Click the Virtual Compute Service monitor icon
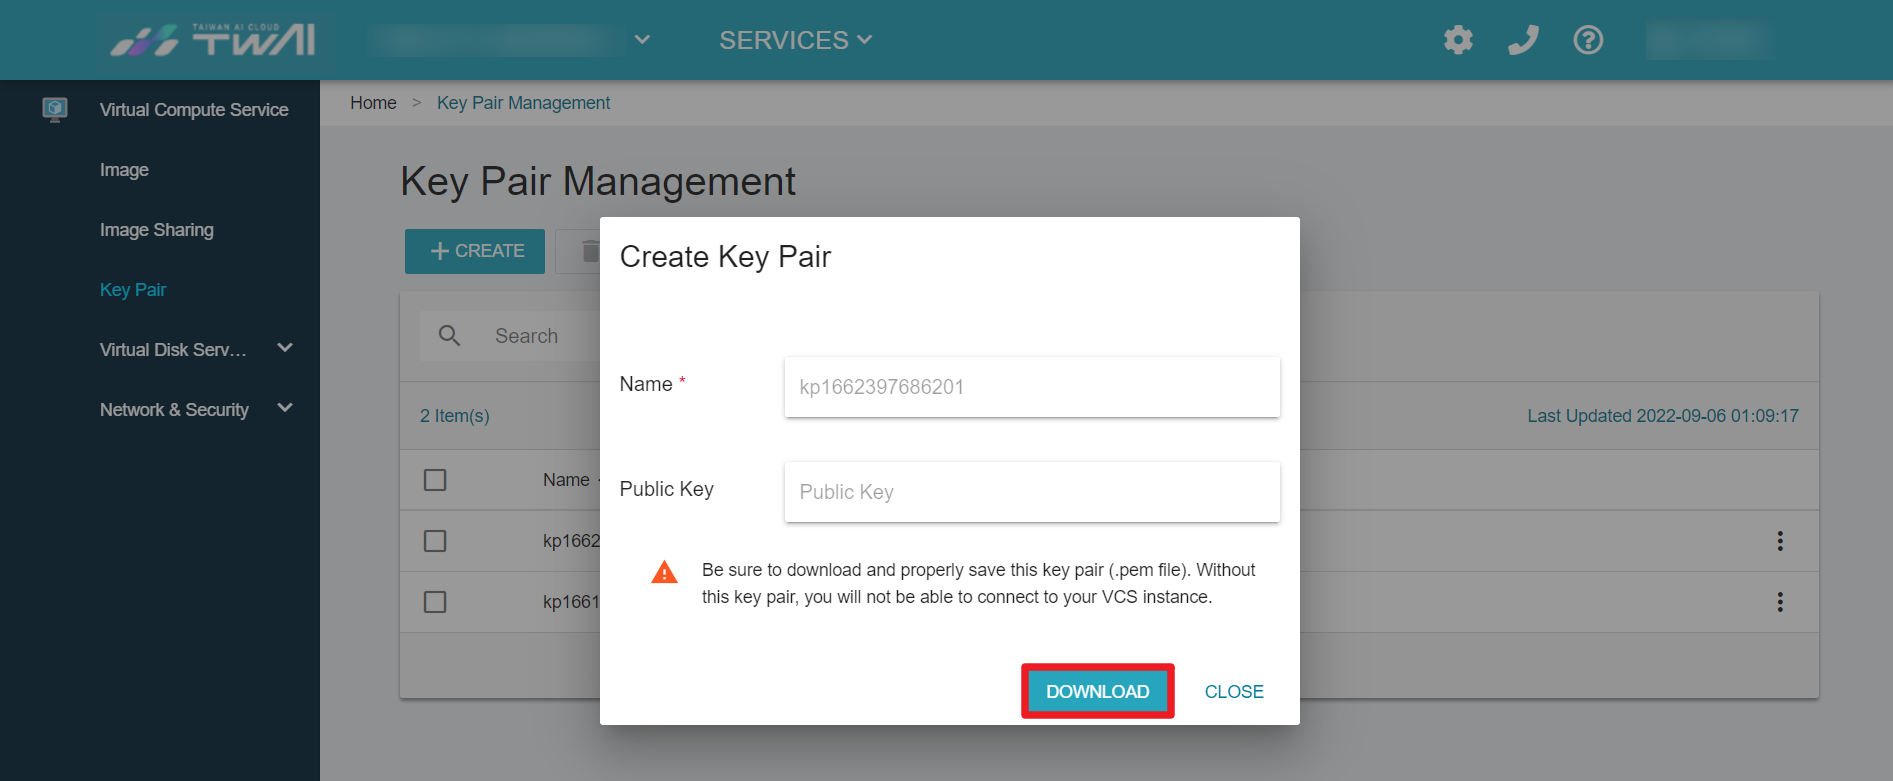This screenshot has height=781, width=1893. (55, 109)
